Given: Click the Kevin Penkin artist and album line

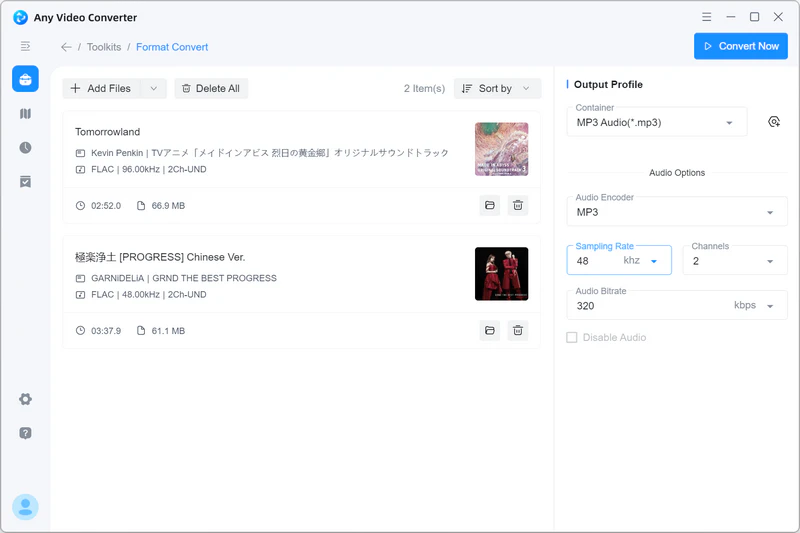Looking at the screenshot, I should click(269, 153).
